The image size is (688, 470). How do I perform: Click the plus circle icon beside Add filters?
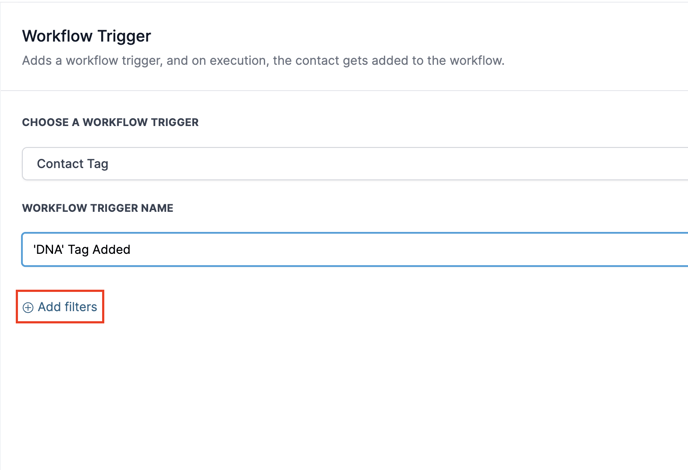(x=28, y=308)
